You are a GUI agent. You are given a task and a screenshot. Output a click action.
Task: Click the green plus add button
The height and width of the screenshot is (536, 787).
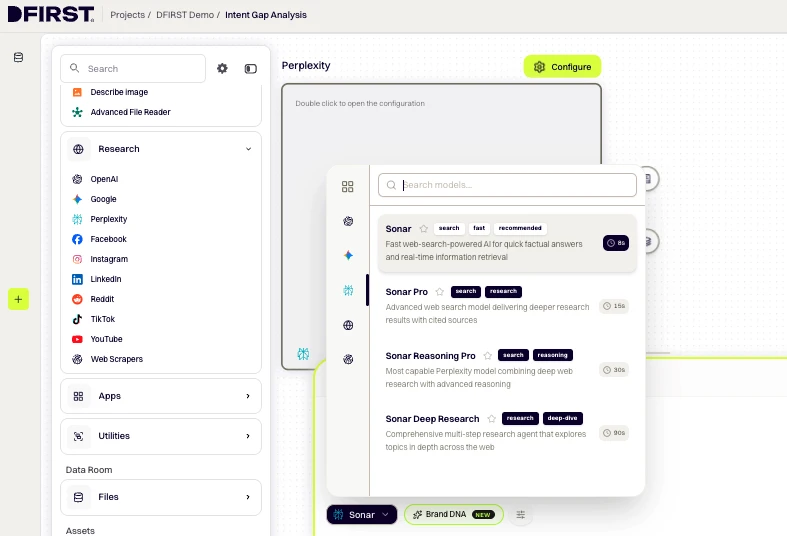point(18,299)
